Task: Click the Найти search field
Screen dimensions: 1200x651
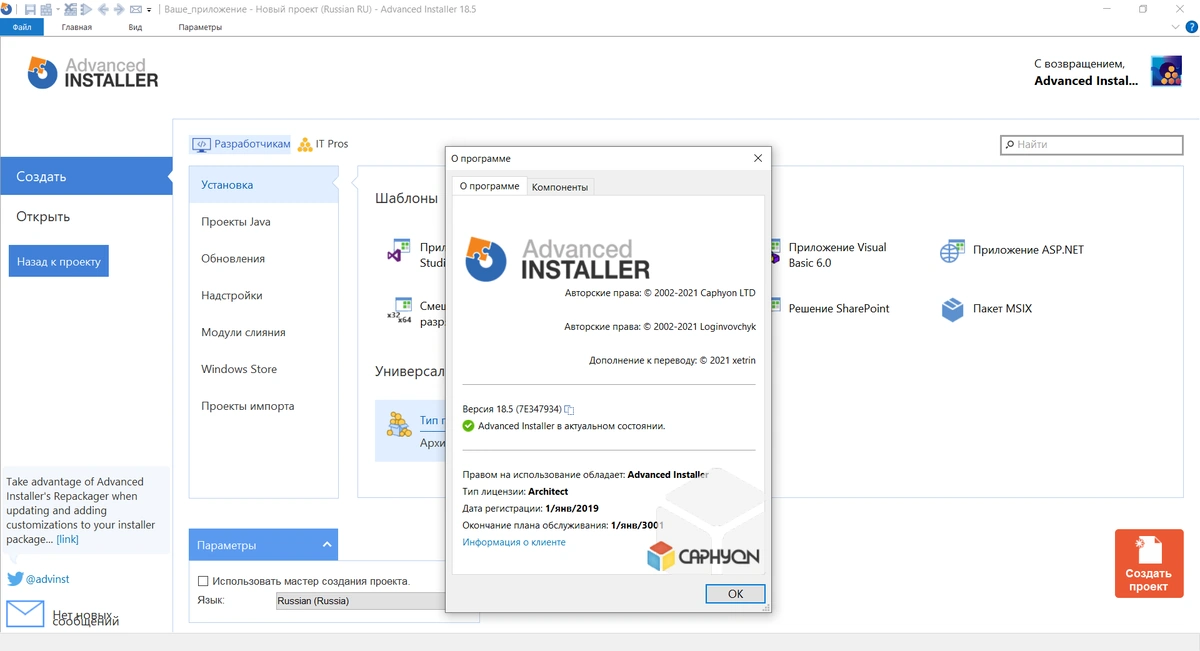Action: click(1092, 144)
